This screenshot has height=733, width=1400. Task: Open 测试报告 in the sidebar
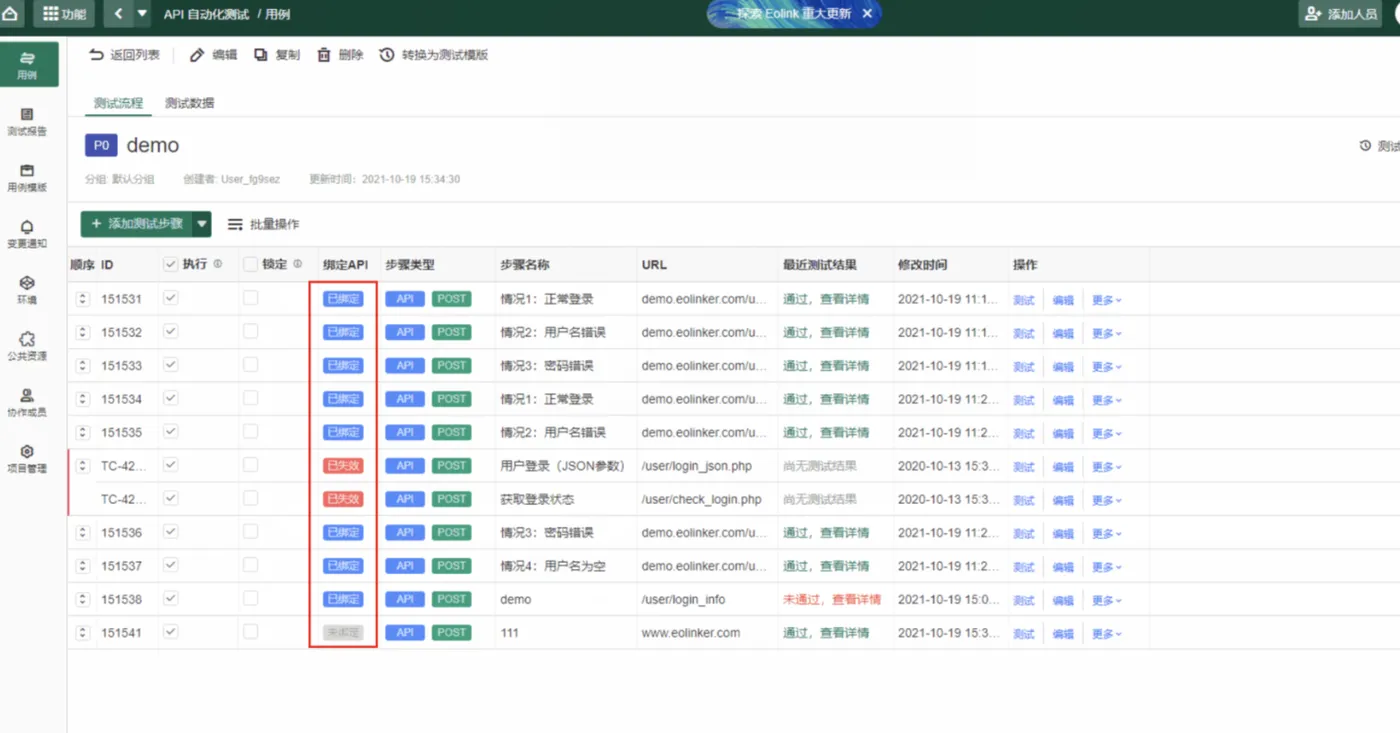coord(28,122)
